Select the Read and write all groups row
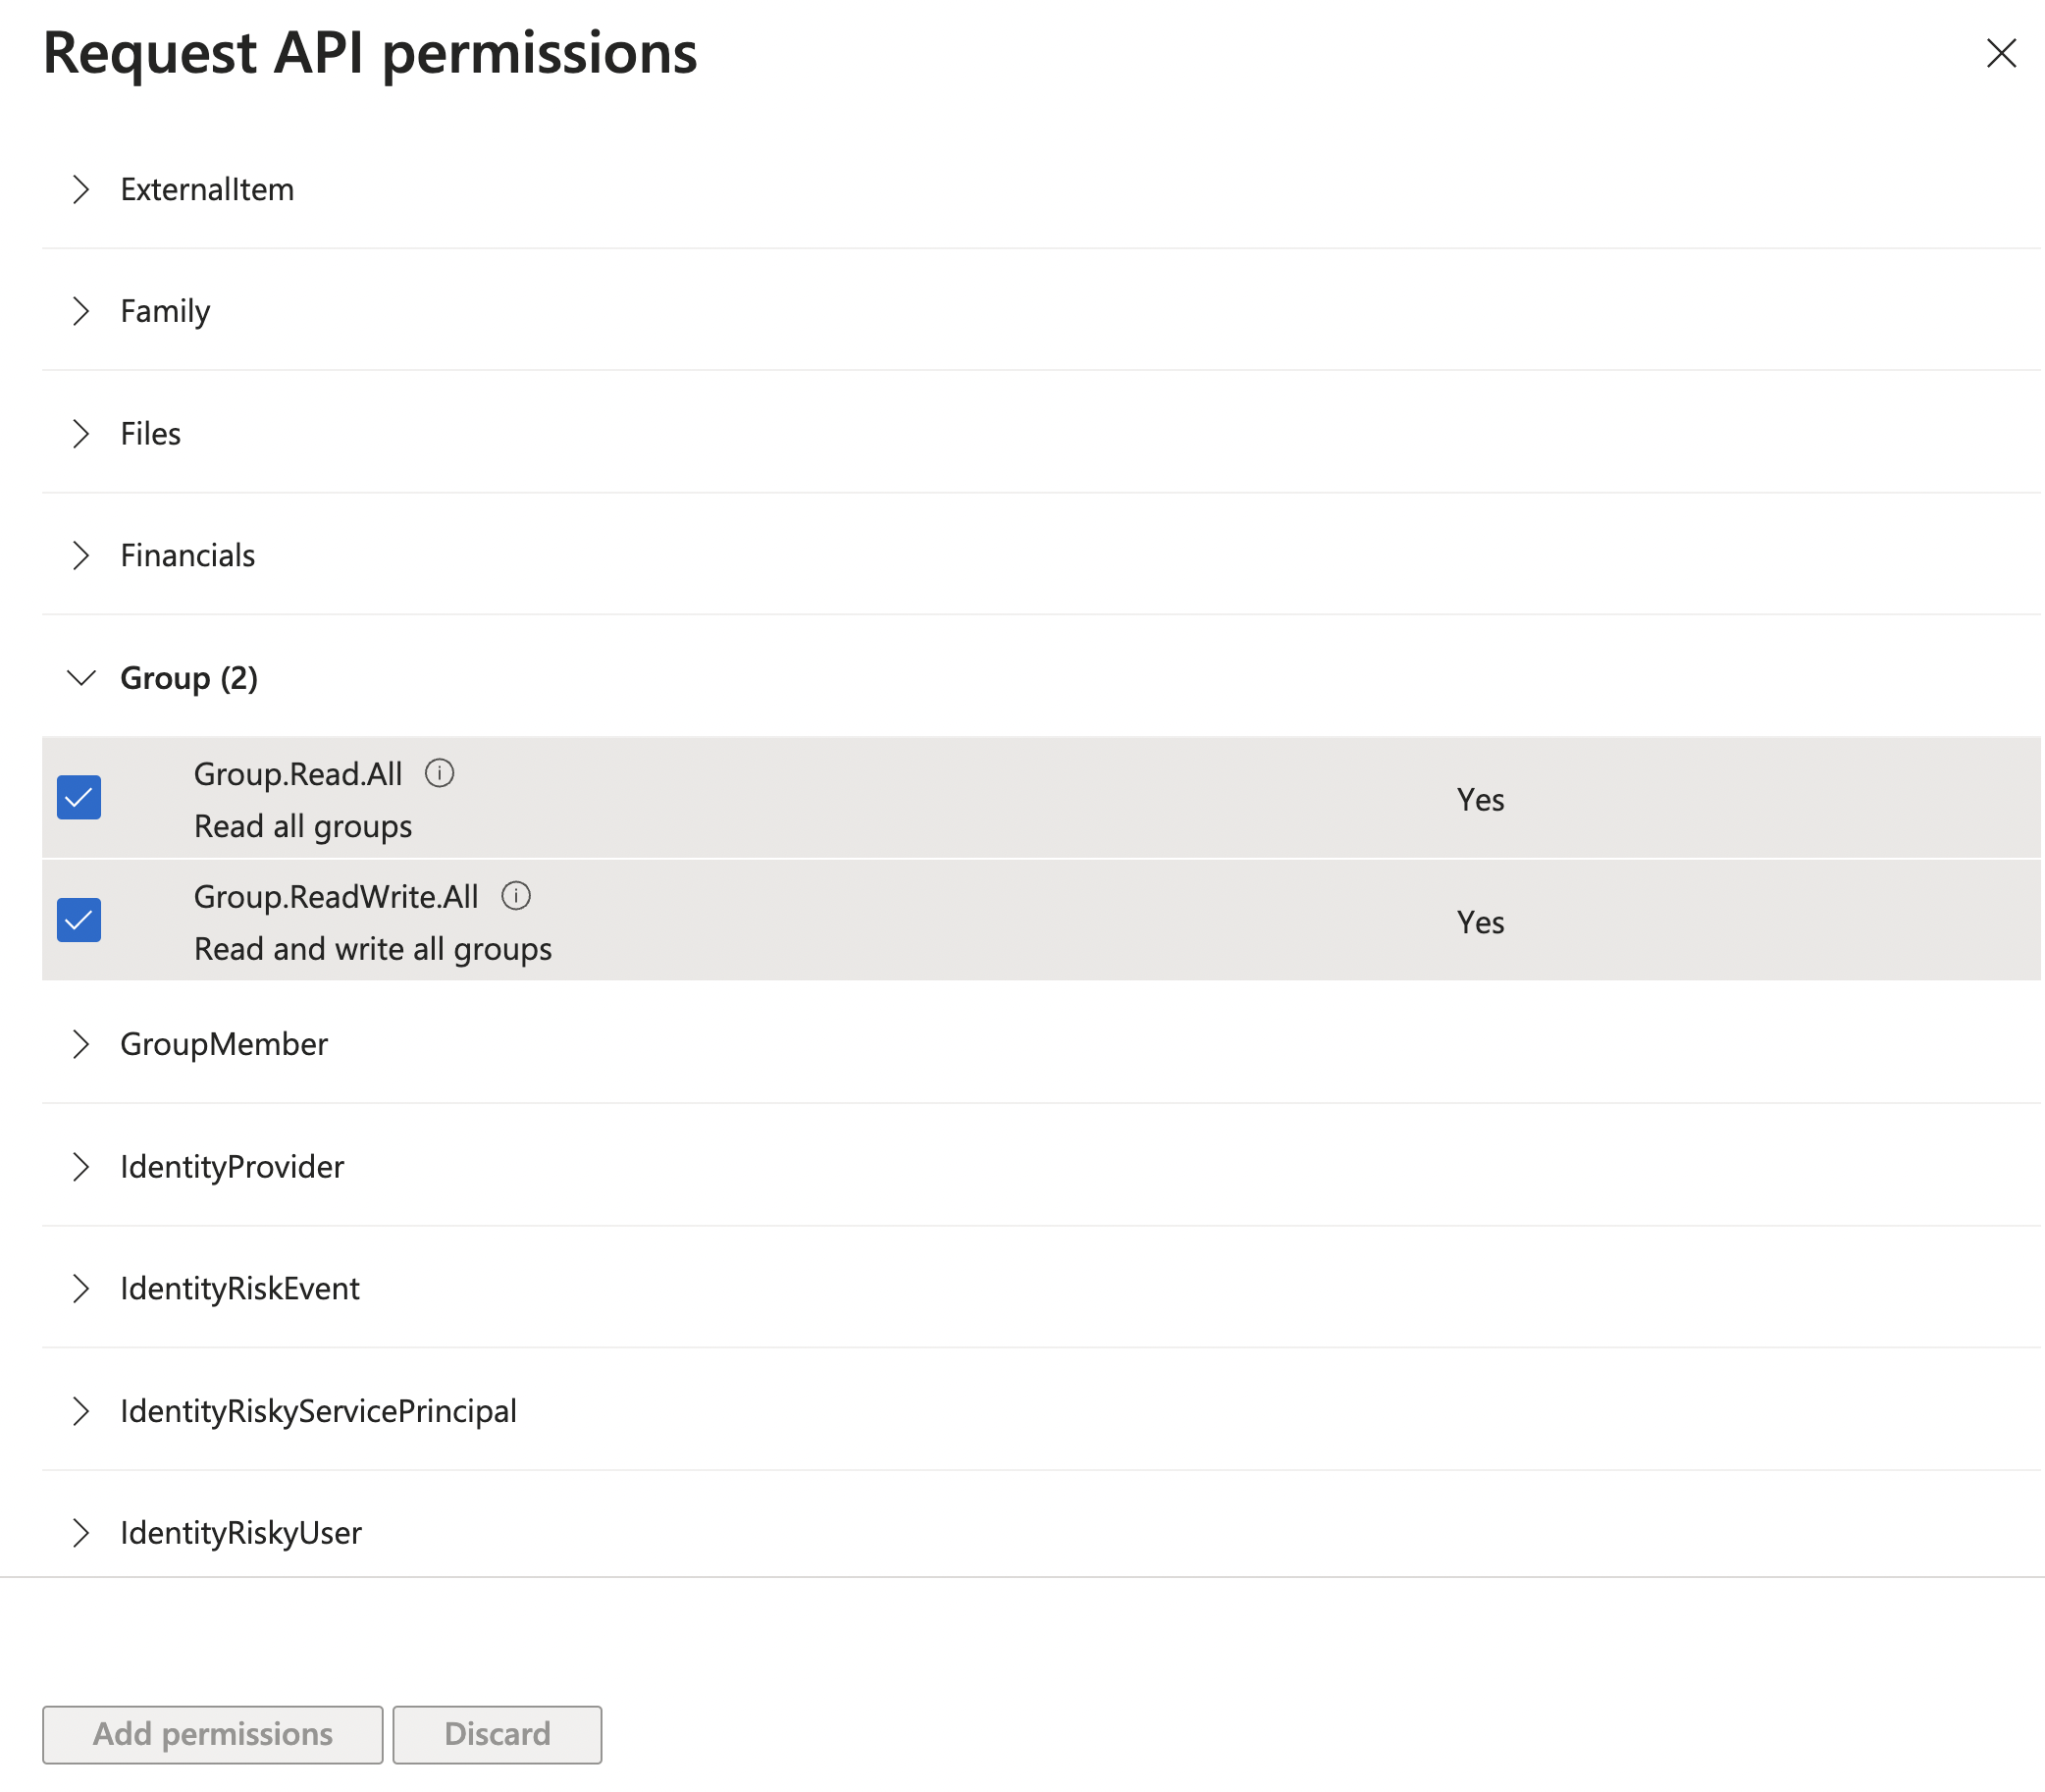The height and width of the screenshot is (1792, 2045). [x=372, y=949]
